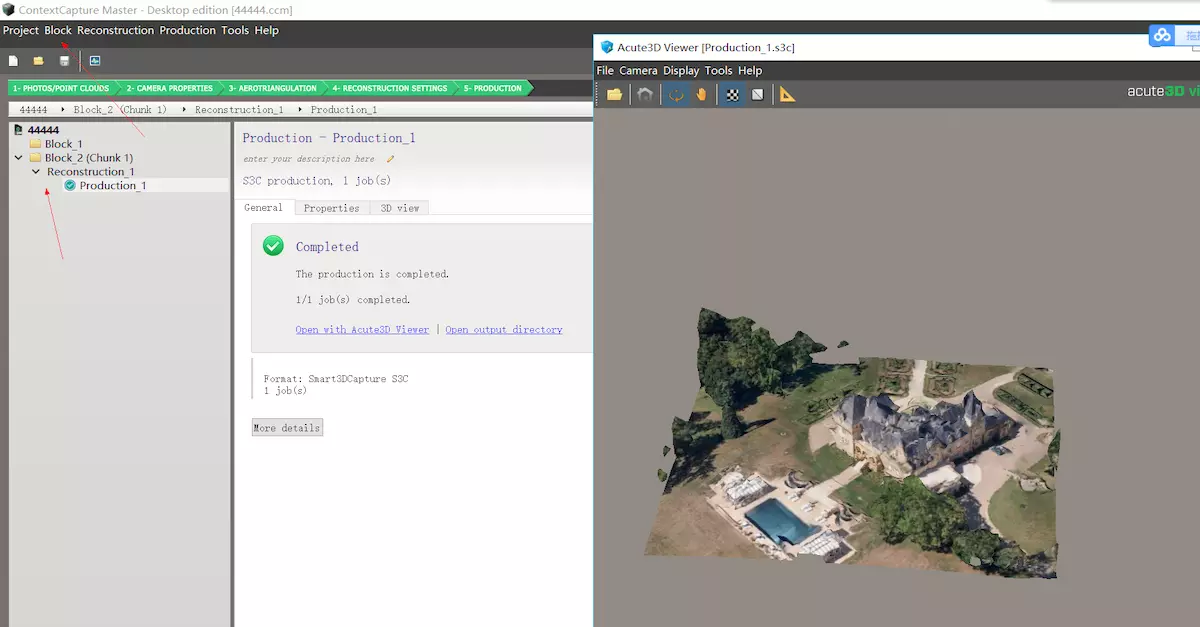Select the Reconstruction_1 label in the tree
Screen dimensions: 1200x627
click(x=91, y=172)
